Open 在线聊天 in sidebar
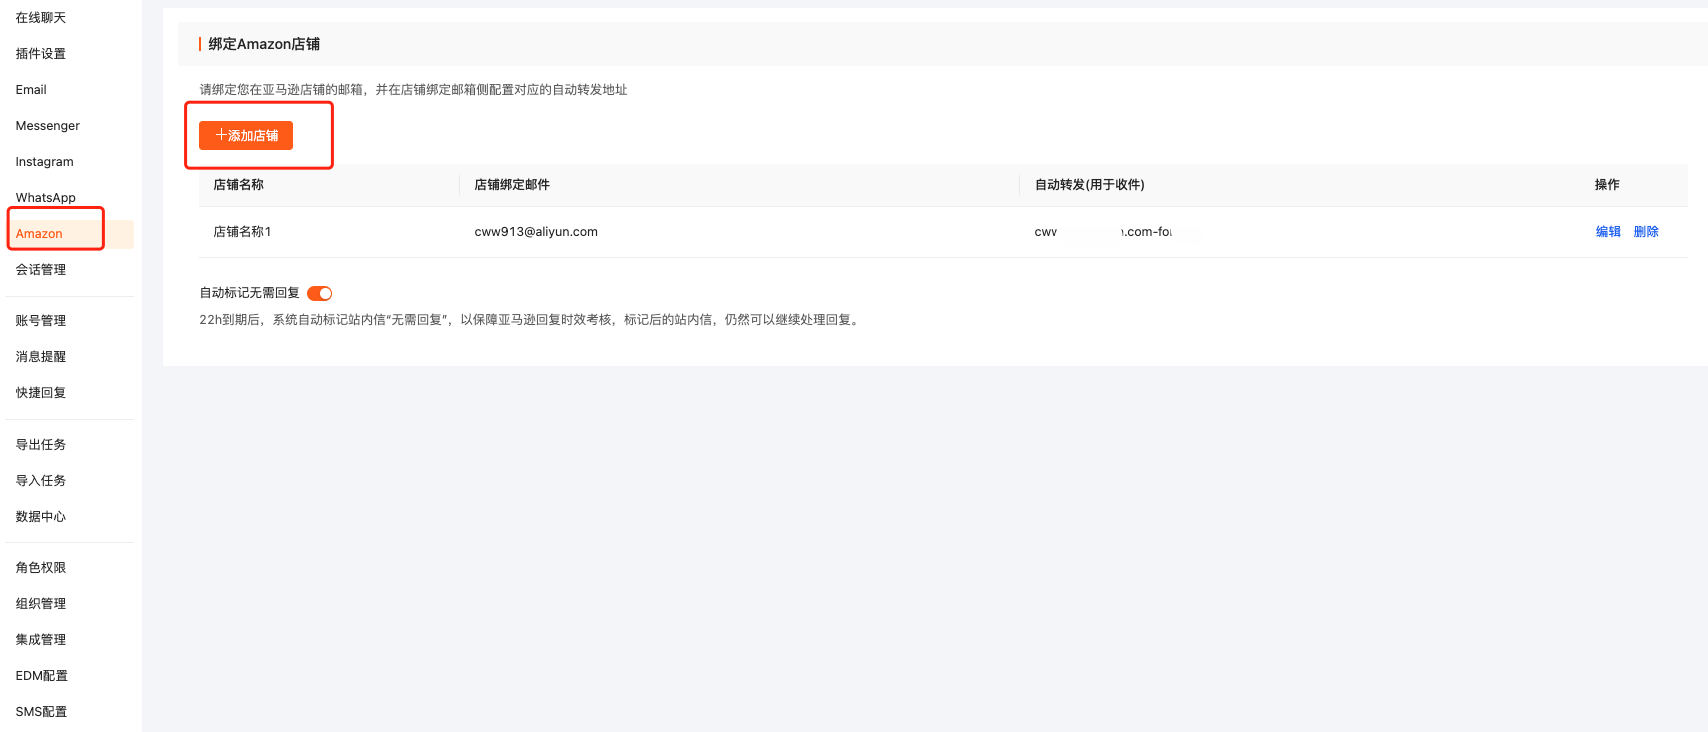Screen dimensions: 1708x732 click(x=41, y=18)
